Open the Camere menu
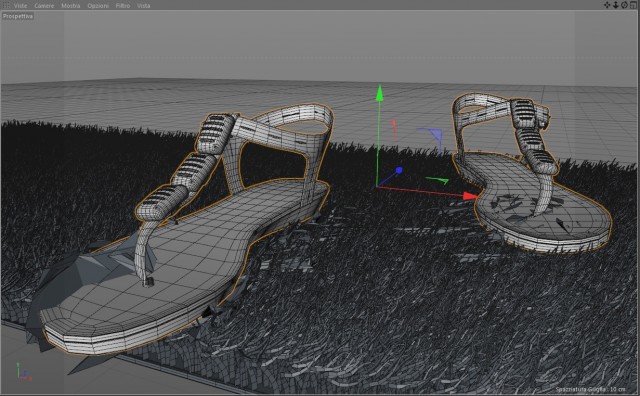640x396 pixels. [x=44, y=6]
